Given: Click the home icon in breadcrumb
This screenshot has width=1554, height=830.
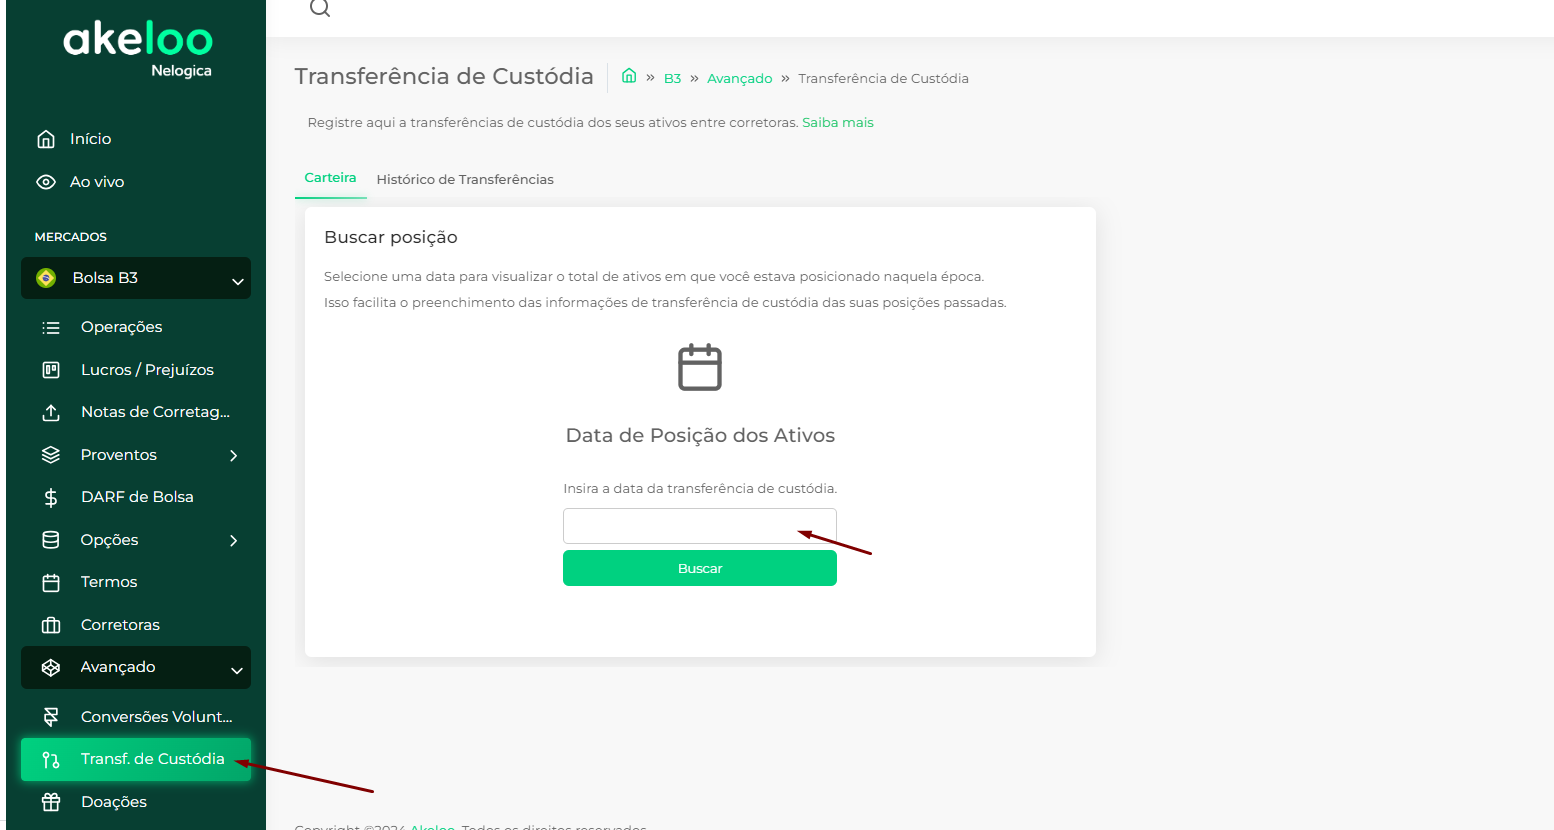Looking at the screenshot, I should point(629,76).
